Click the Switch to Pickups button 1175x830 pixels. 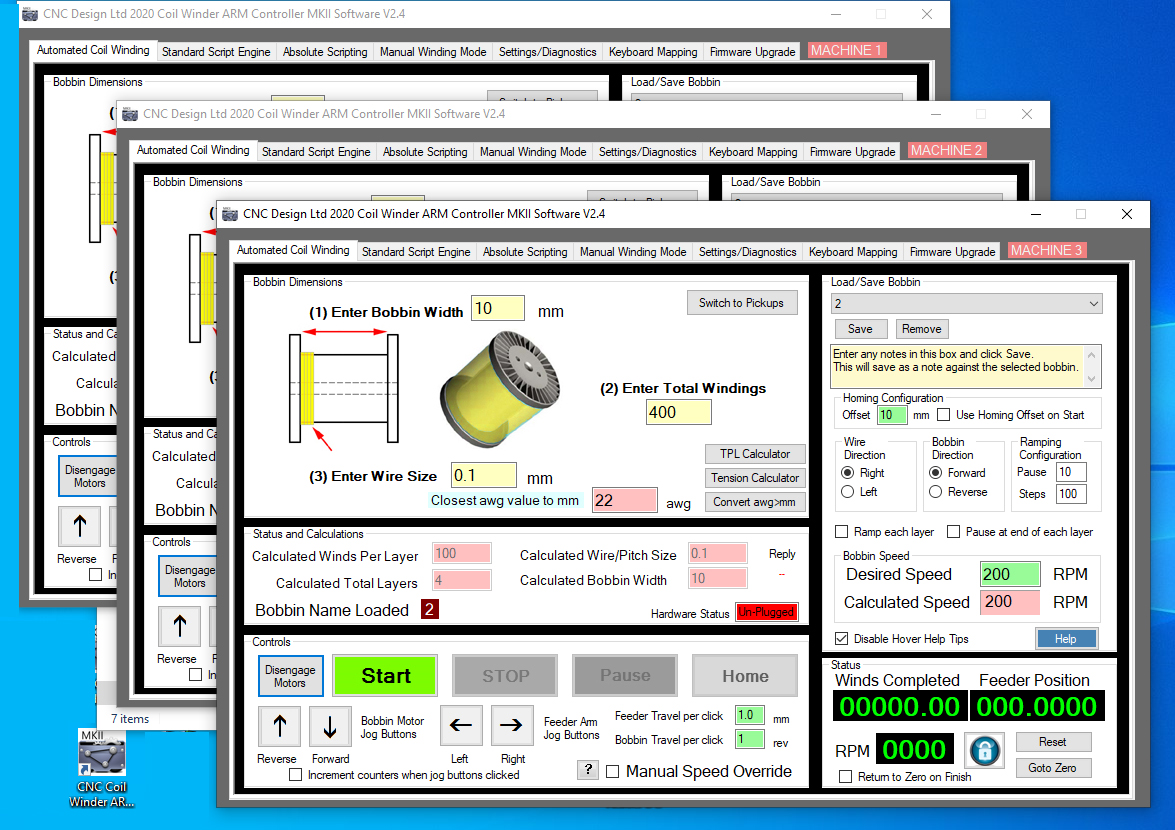click(x=742, y=303)
